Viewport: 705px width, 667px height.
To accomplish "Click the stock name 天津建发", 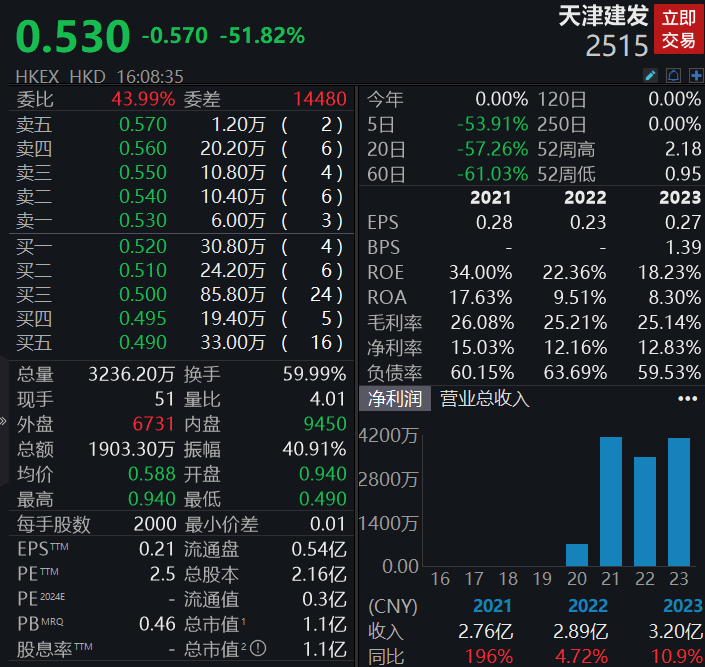I will tap(603, 16).
